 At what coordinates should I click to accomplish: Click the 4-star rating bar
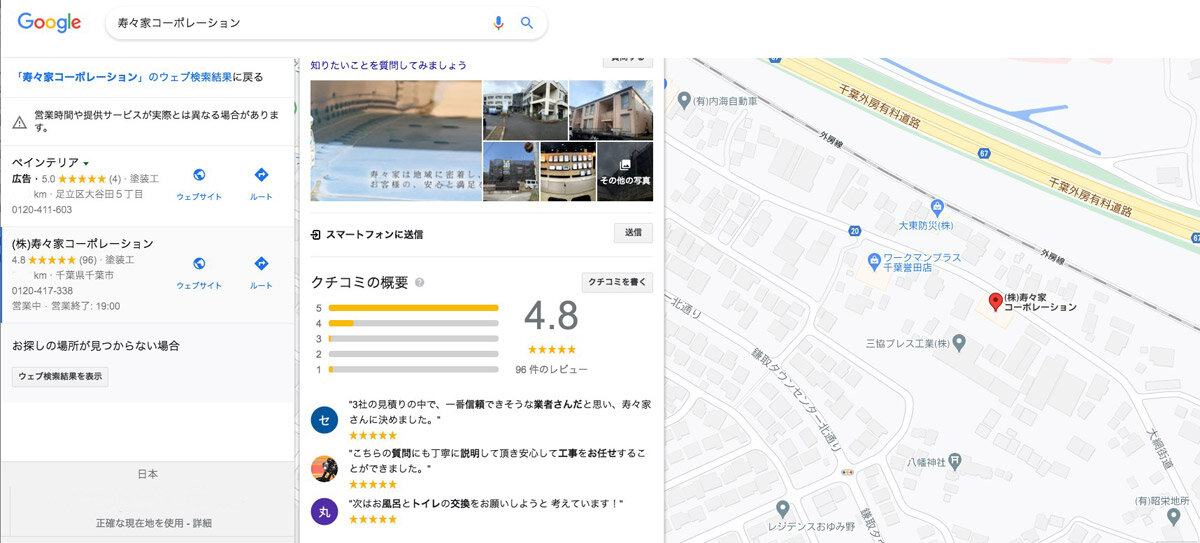(x=413, y=323)
